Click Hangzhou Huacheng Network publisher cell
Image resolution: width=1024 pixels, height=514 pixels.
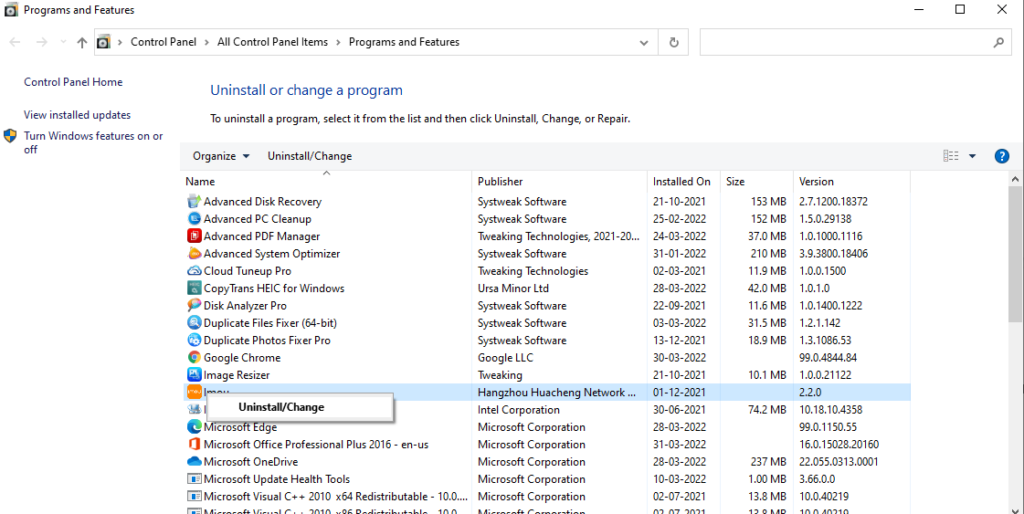click(556, 392)
